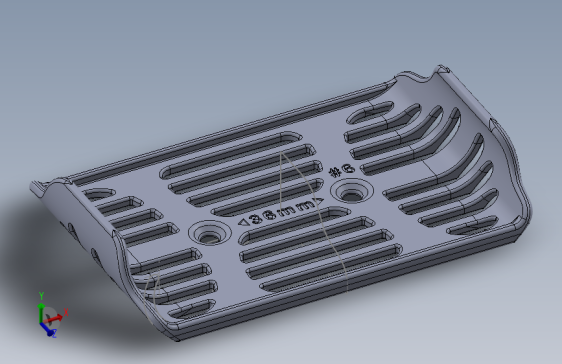Select the countersunk hole below the #6 marking
This screenshot has height=364, width=562.
[351, 191]
